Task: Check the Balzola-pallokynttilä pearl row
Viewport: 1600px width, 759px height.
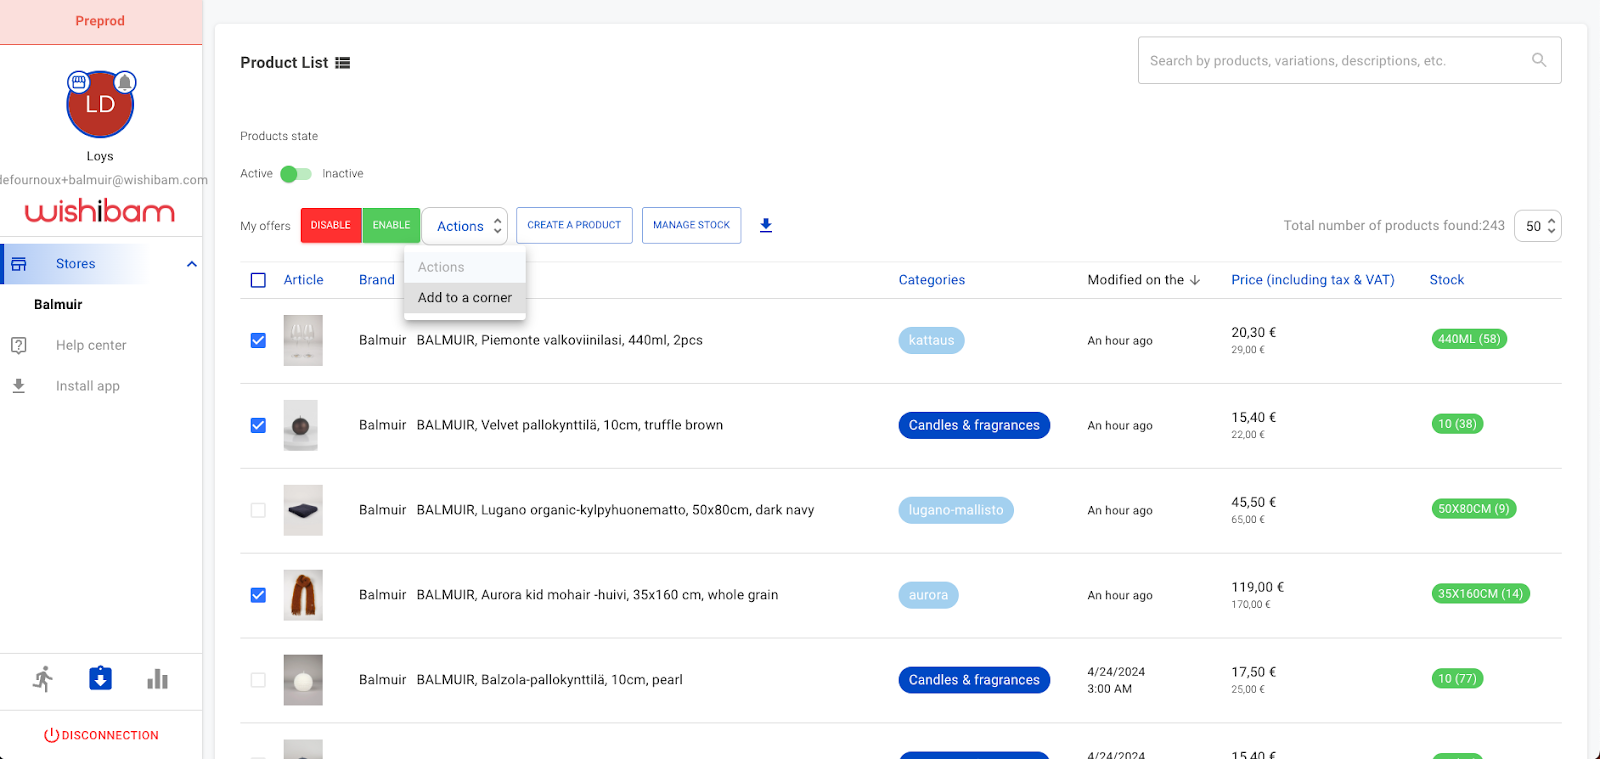Action: 258,680
